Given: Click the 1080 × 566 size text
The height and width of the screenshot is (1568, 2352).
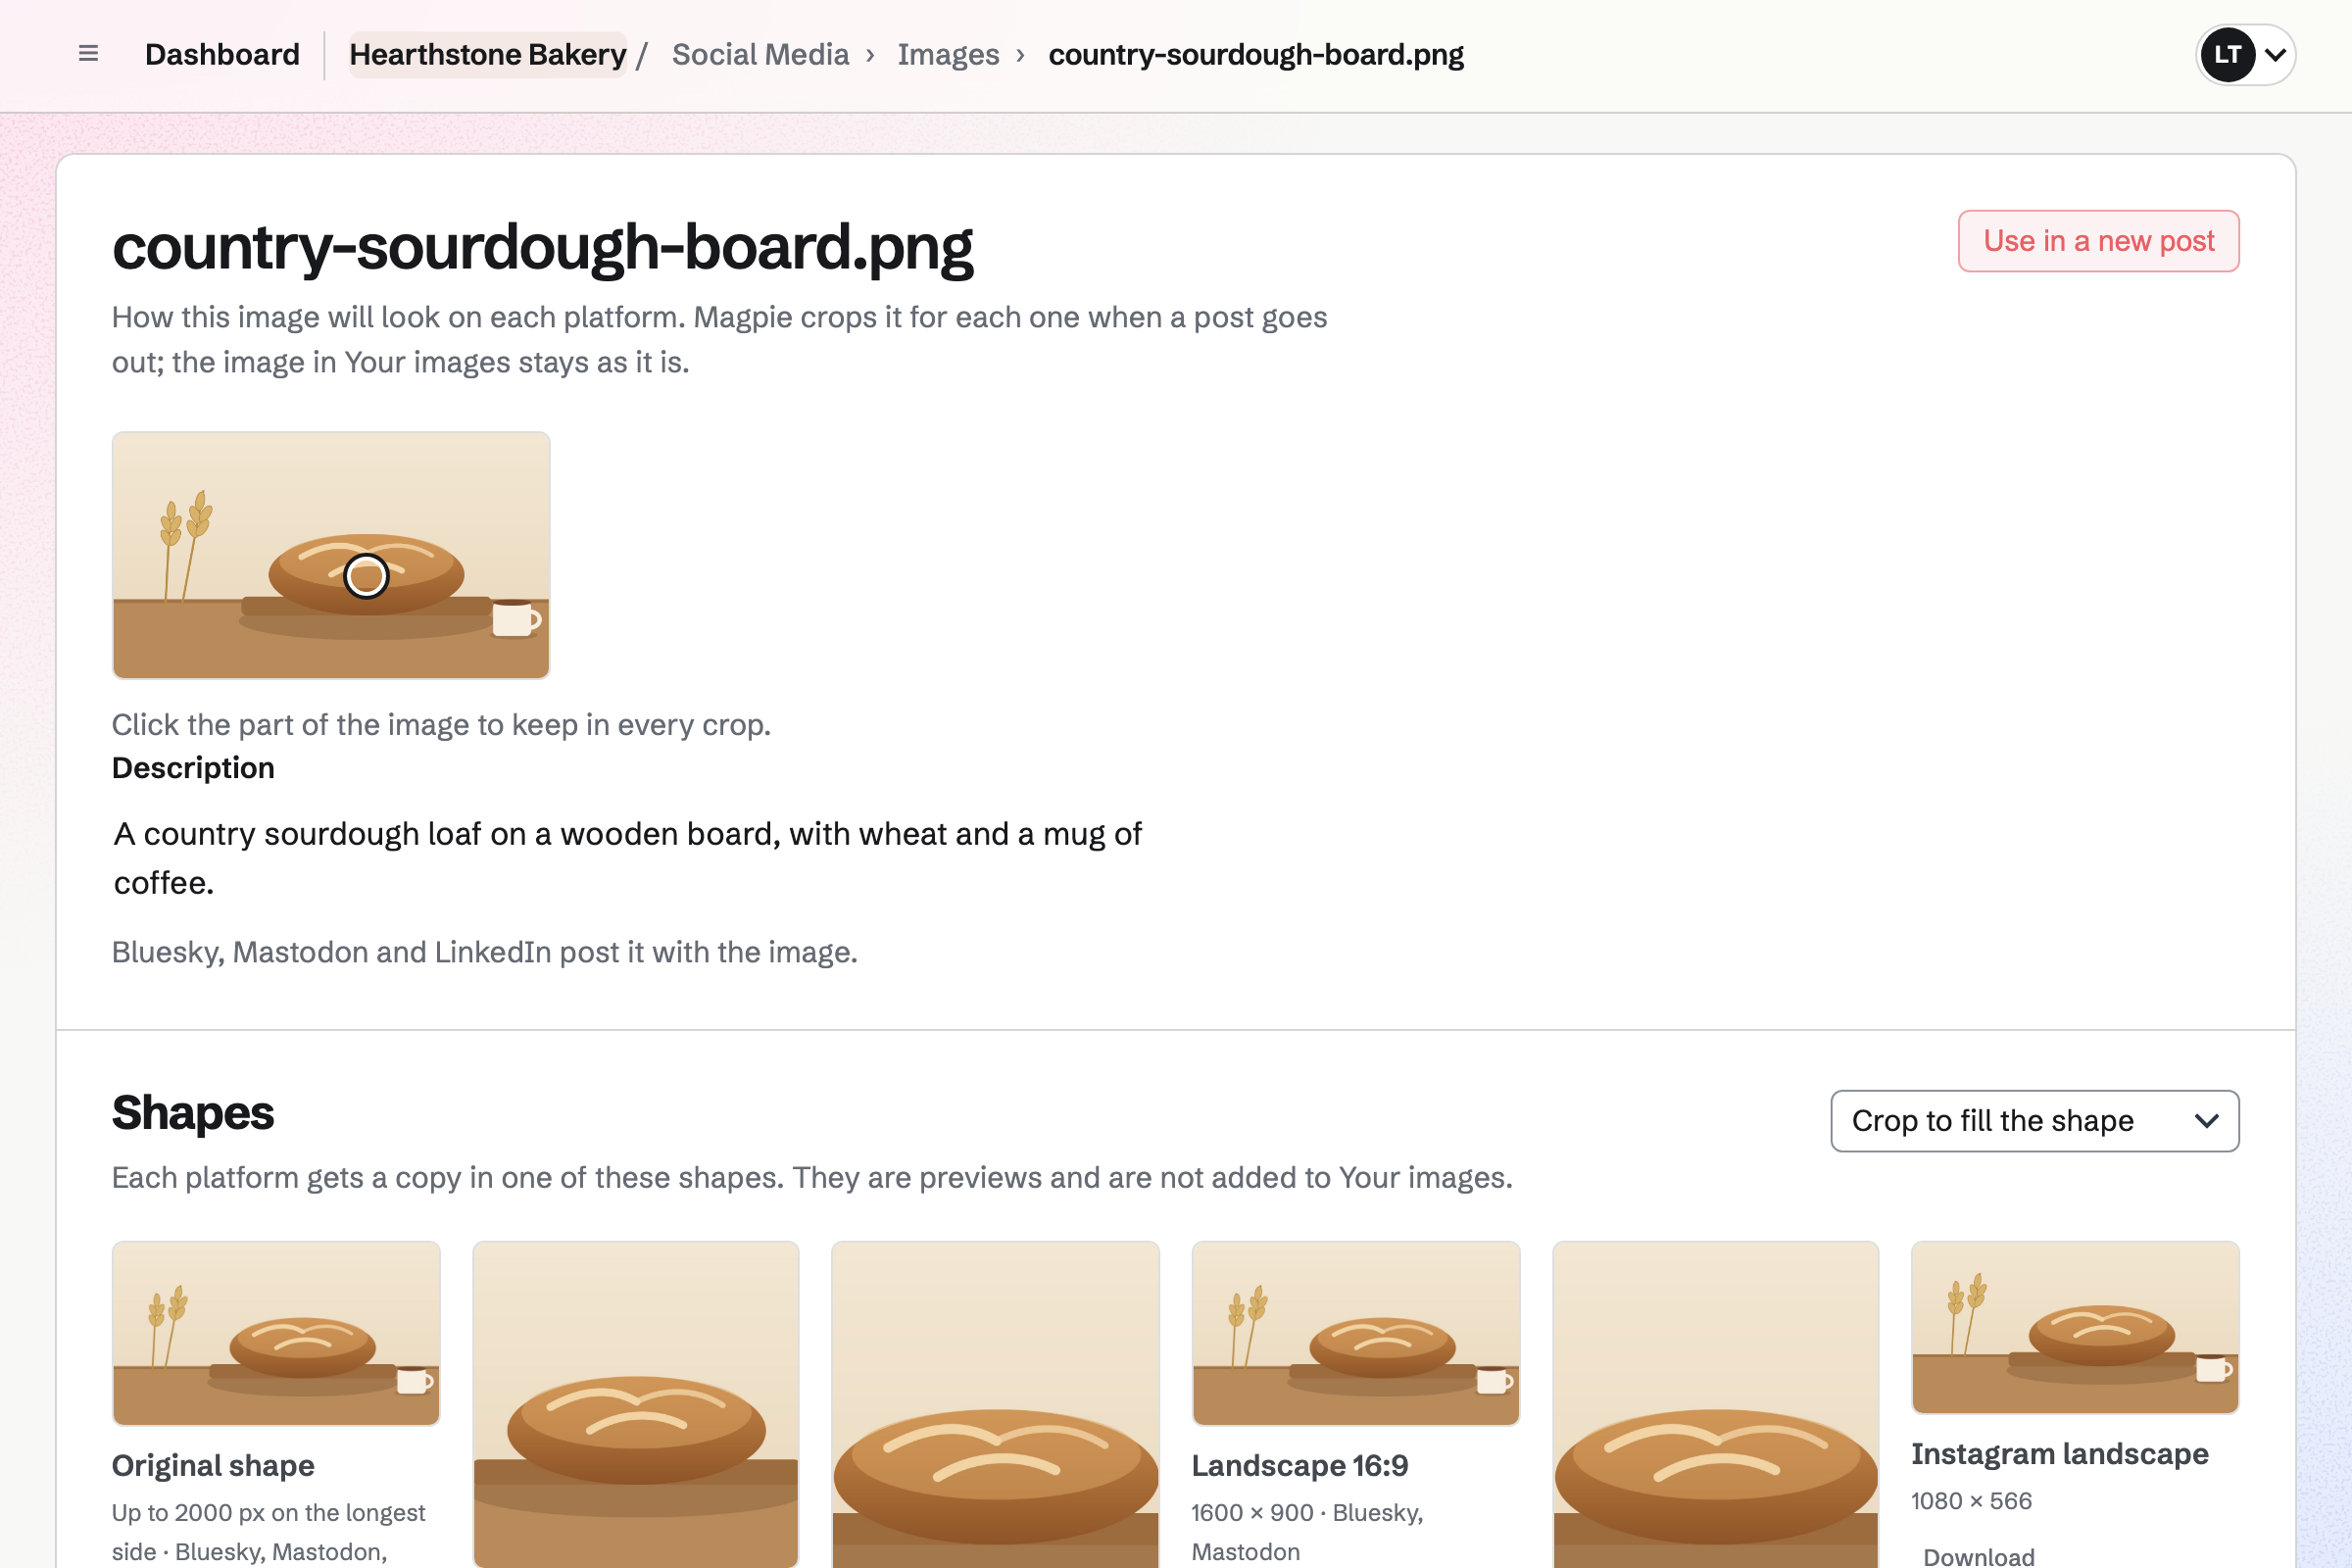Looking at the screenshot, I should tap(1970, 1501).
